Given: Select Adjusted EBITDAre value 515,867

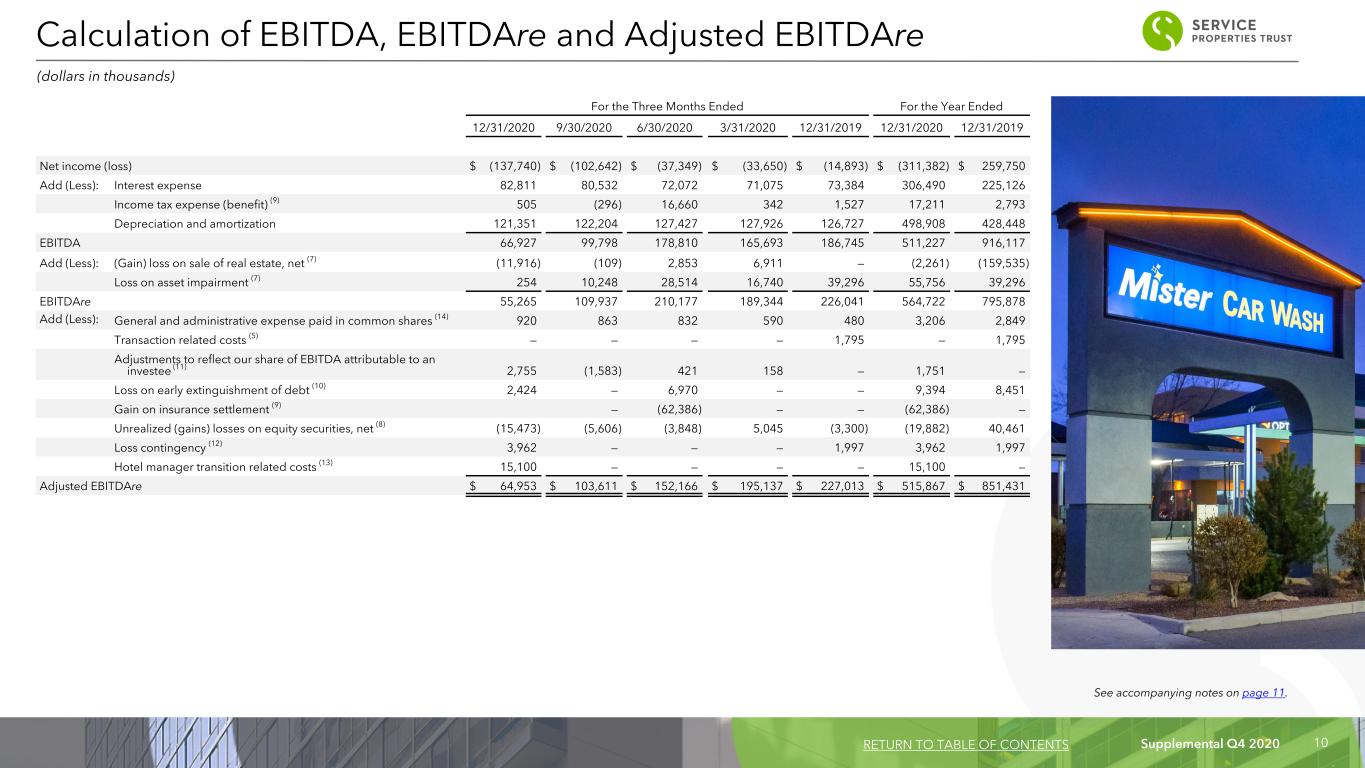Looking at the screenshot, I should click(x=927, y=485).
